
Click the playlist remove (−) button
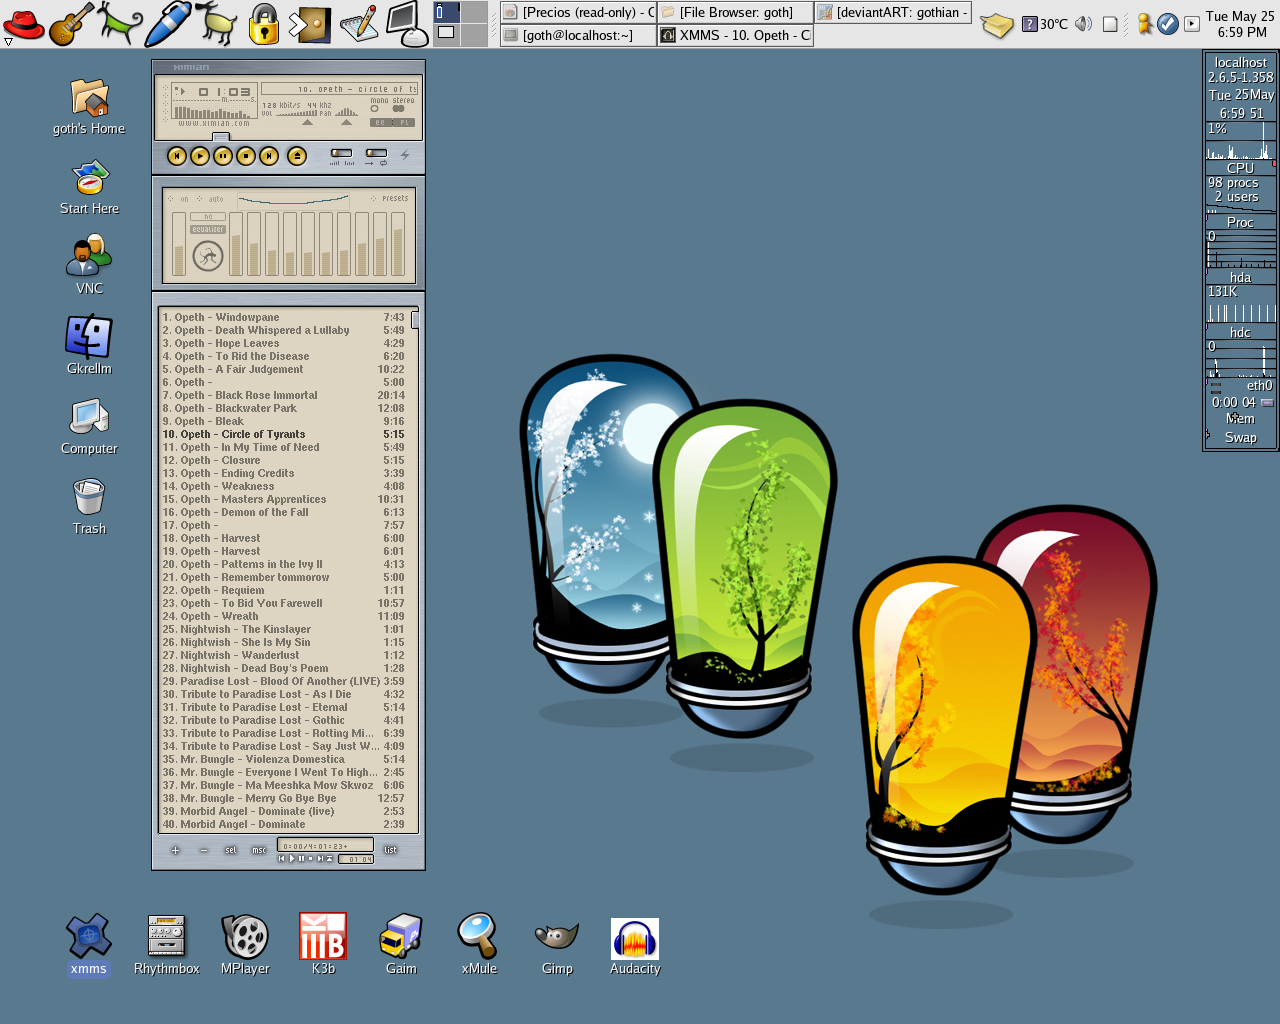tap(204, 850)
